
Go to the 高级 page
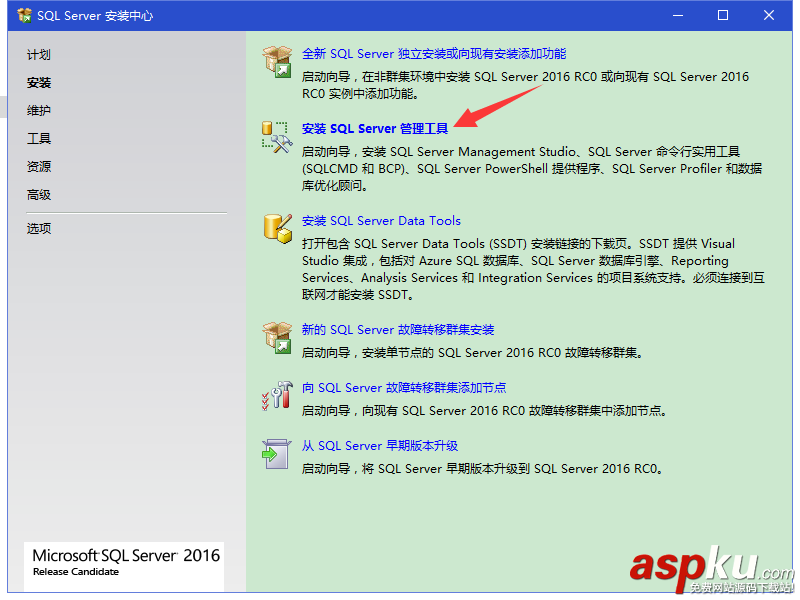[x=39, y=195]
